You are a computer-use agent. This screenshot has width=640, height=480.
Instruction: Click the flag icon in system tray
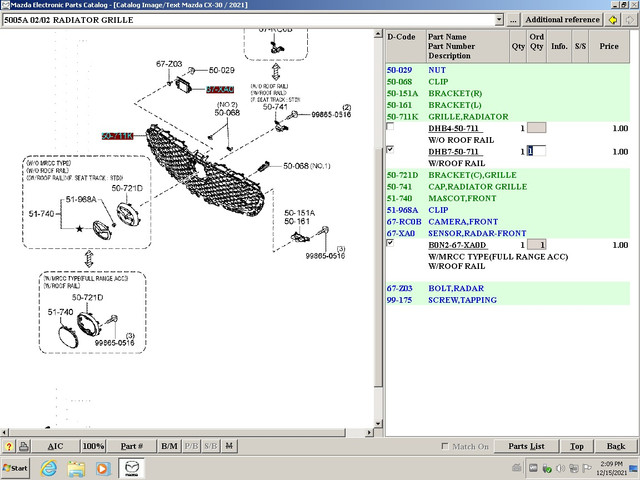[x=587, y=468]
